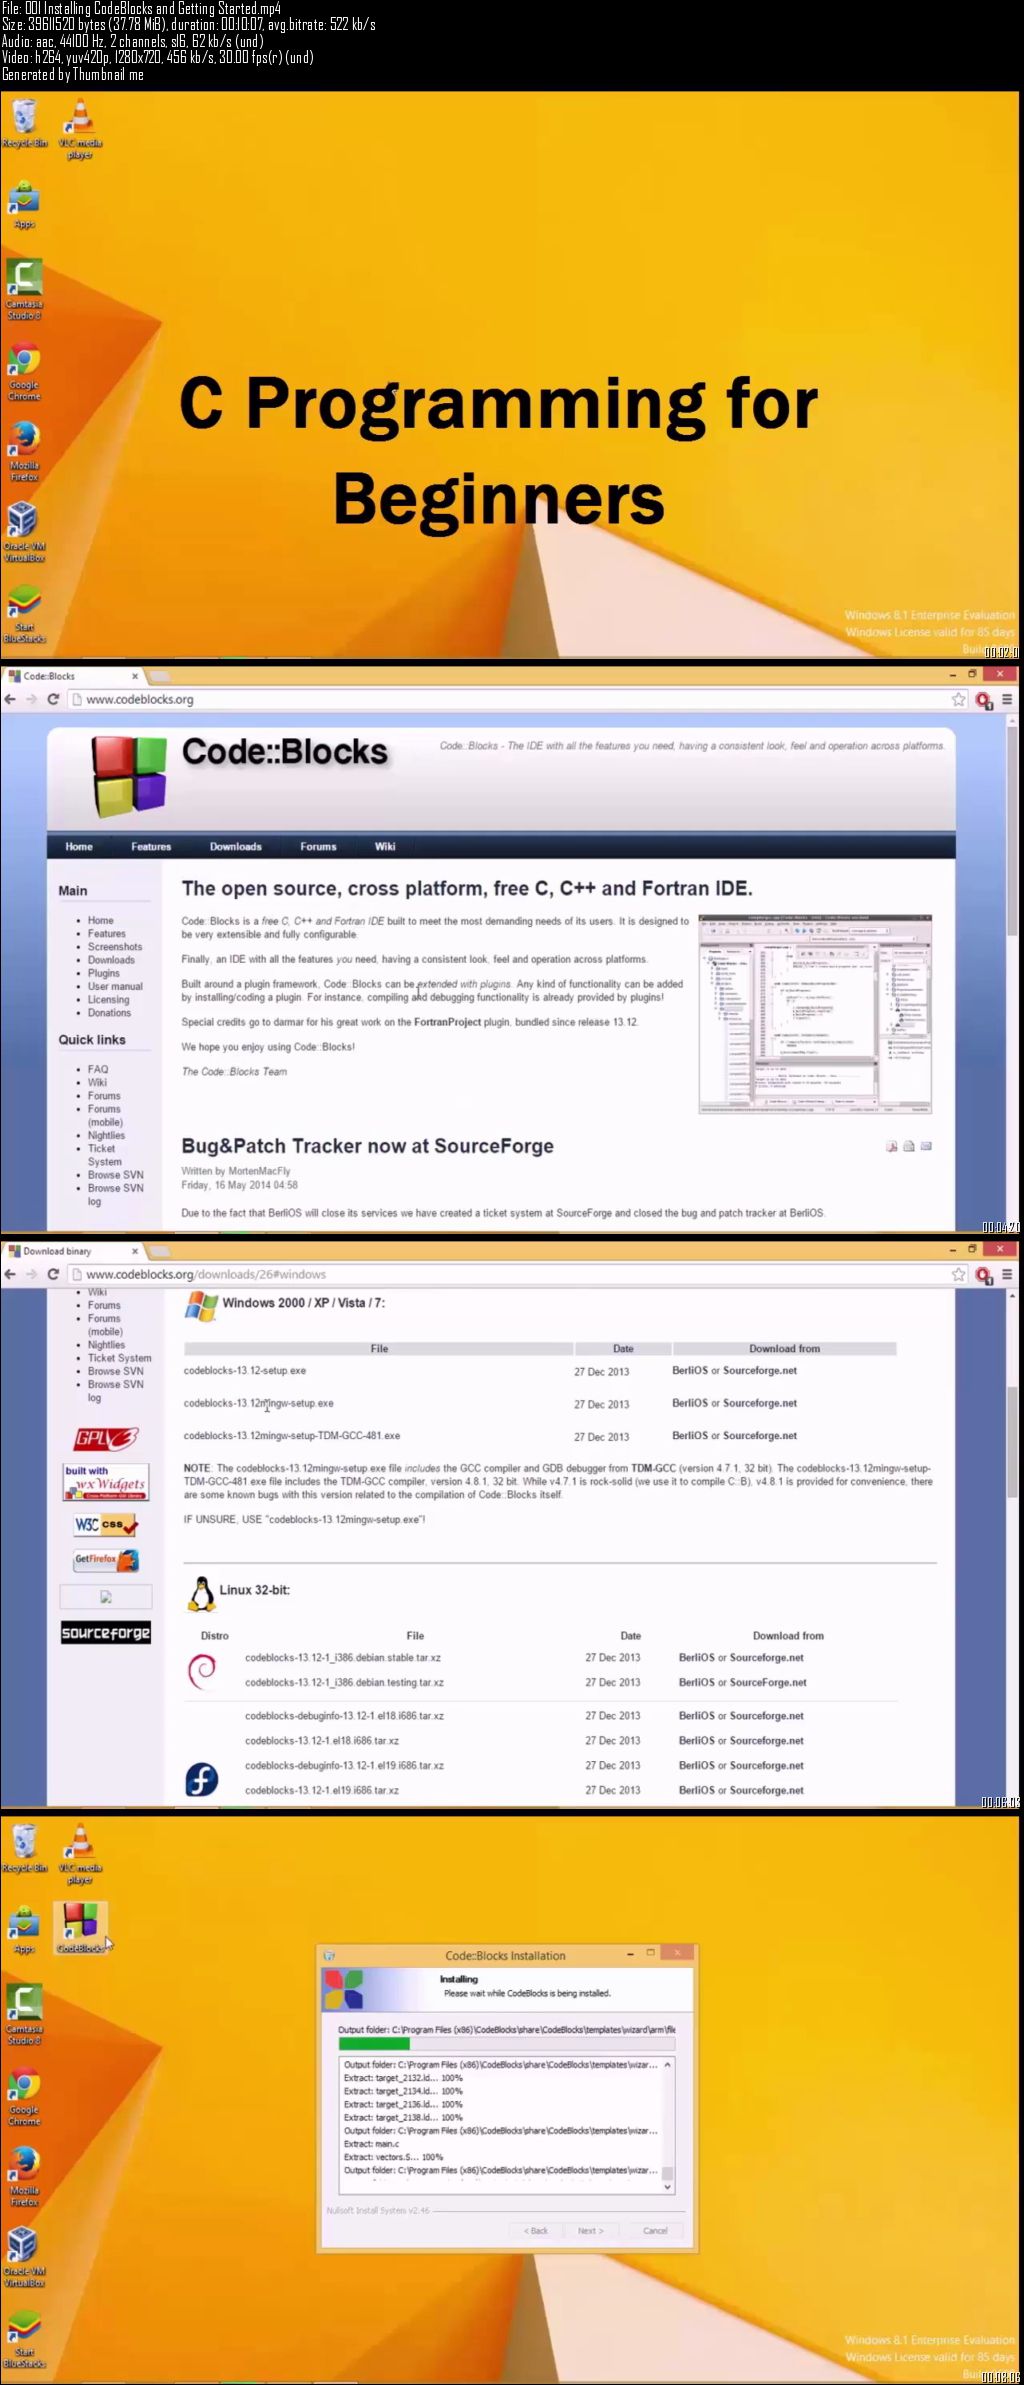The width and height of the screenshot is (1024, 2385).
Task: Reload the Code::Blocks homepage browser tab
Action: click(x=53, y=700)
